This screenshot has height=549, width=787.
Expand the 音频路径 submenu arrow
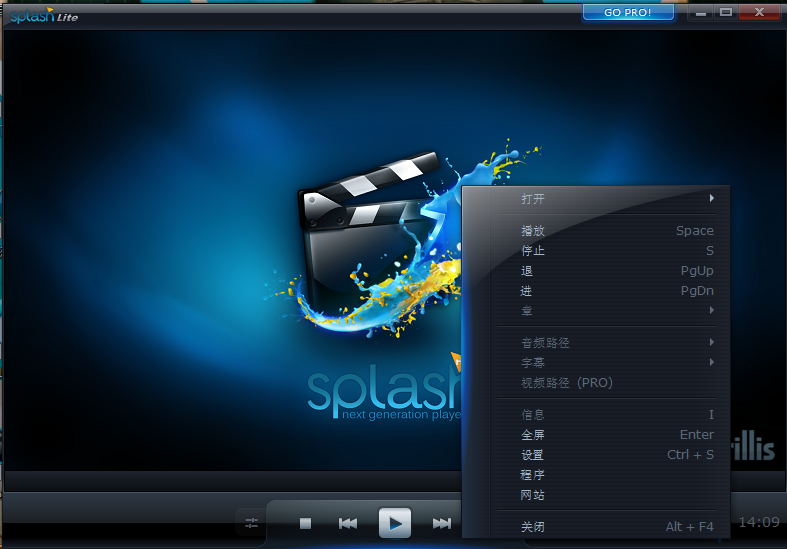712,342
